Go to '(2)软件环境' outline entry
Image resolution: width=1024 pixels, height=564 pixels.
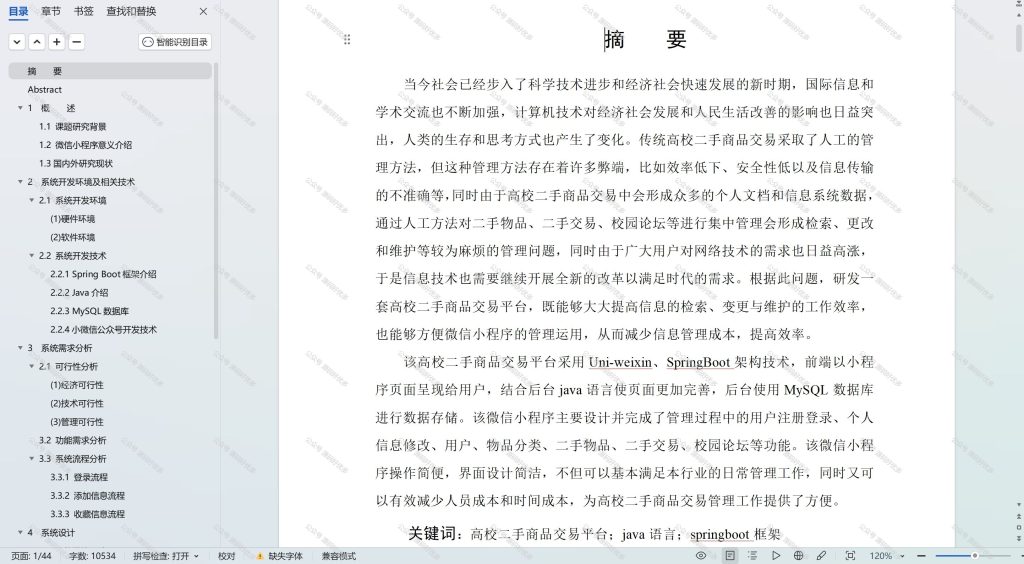coord(72,237)
